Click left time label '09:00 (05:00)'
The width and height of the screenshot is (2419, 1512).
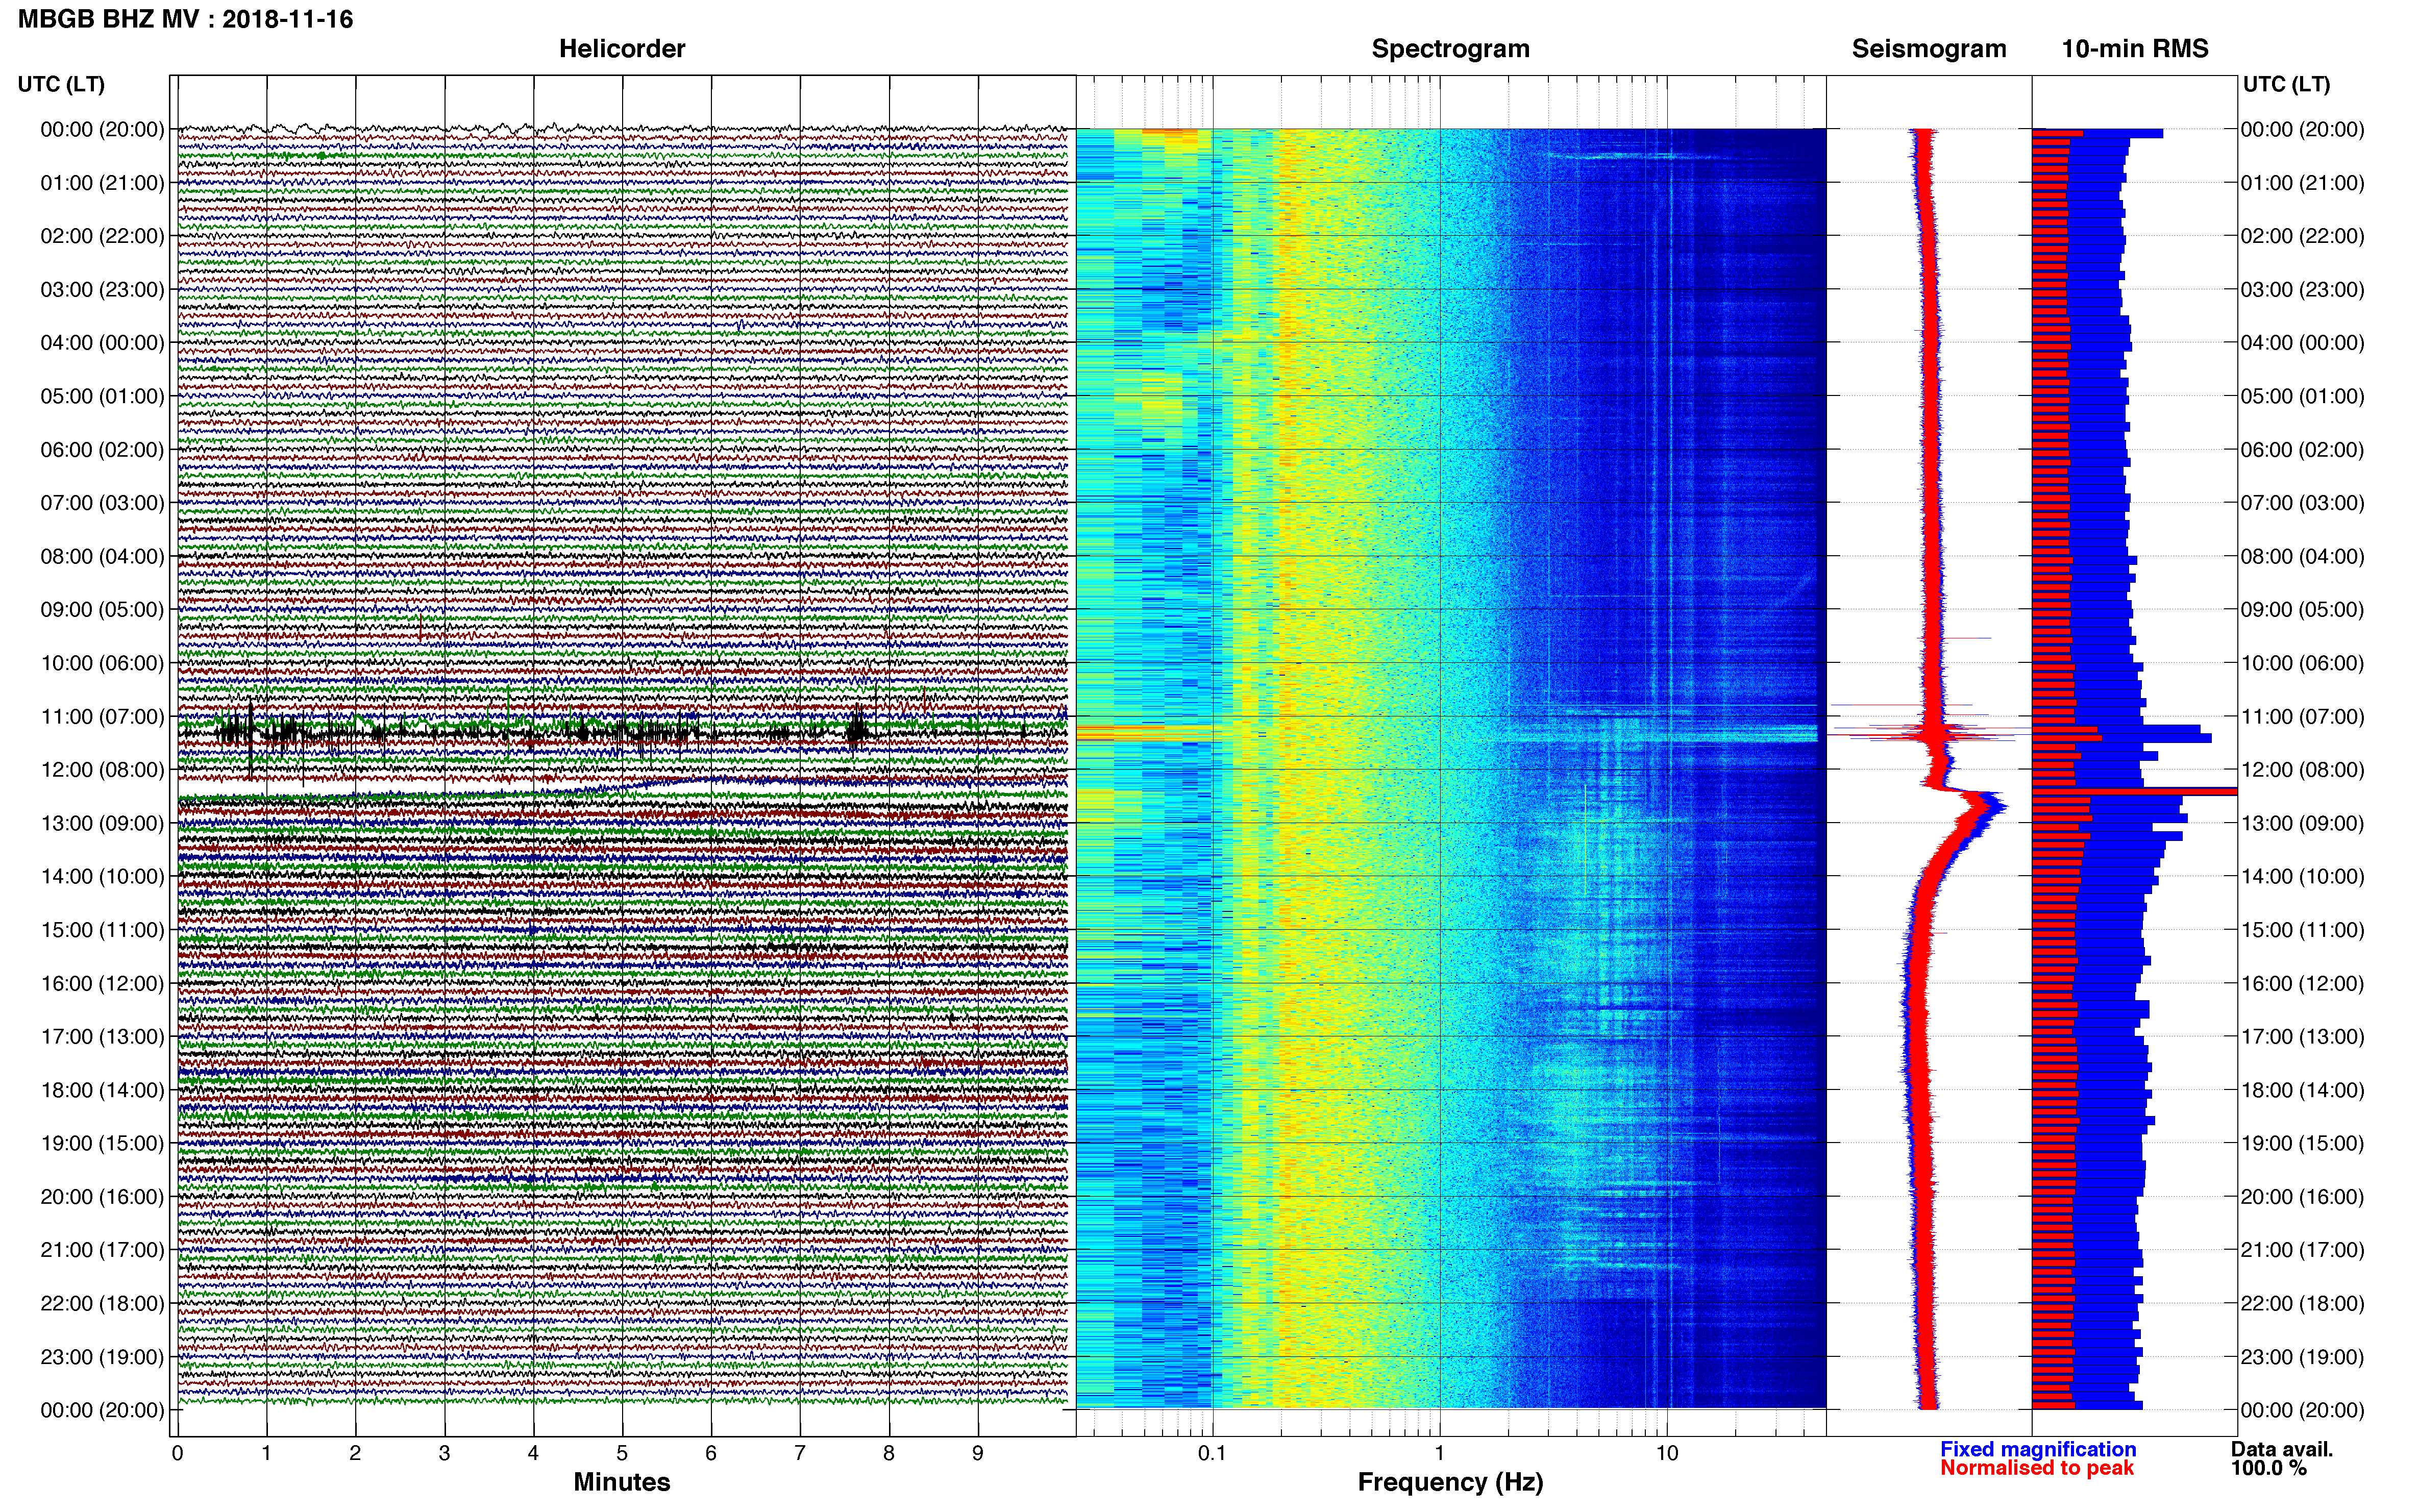tap(102, 609)
